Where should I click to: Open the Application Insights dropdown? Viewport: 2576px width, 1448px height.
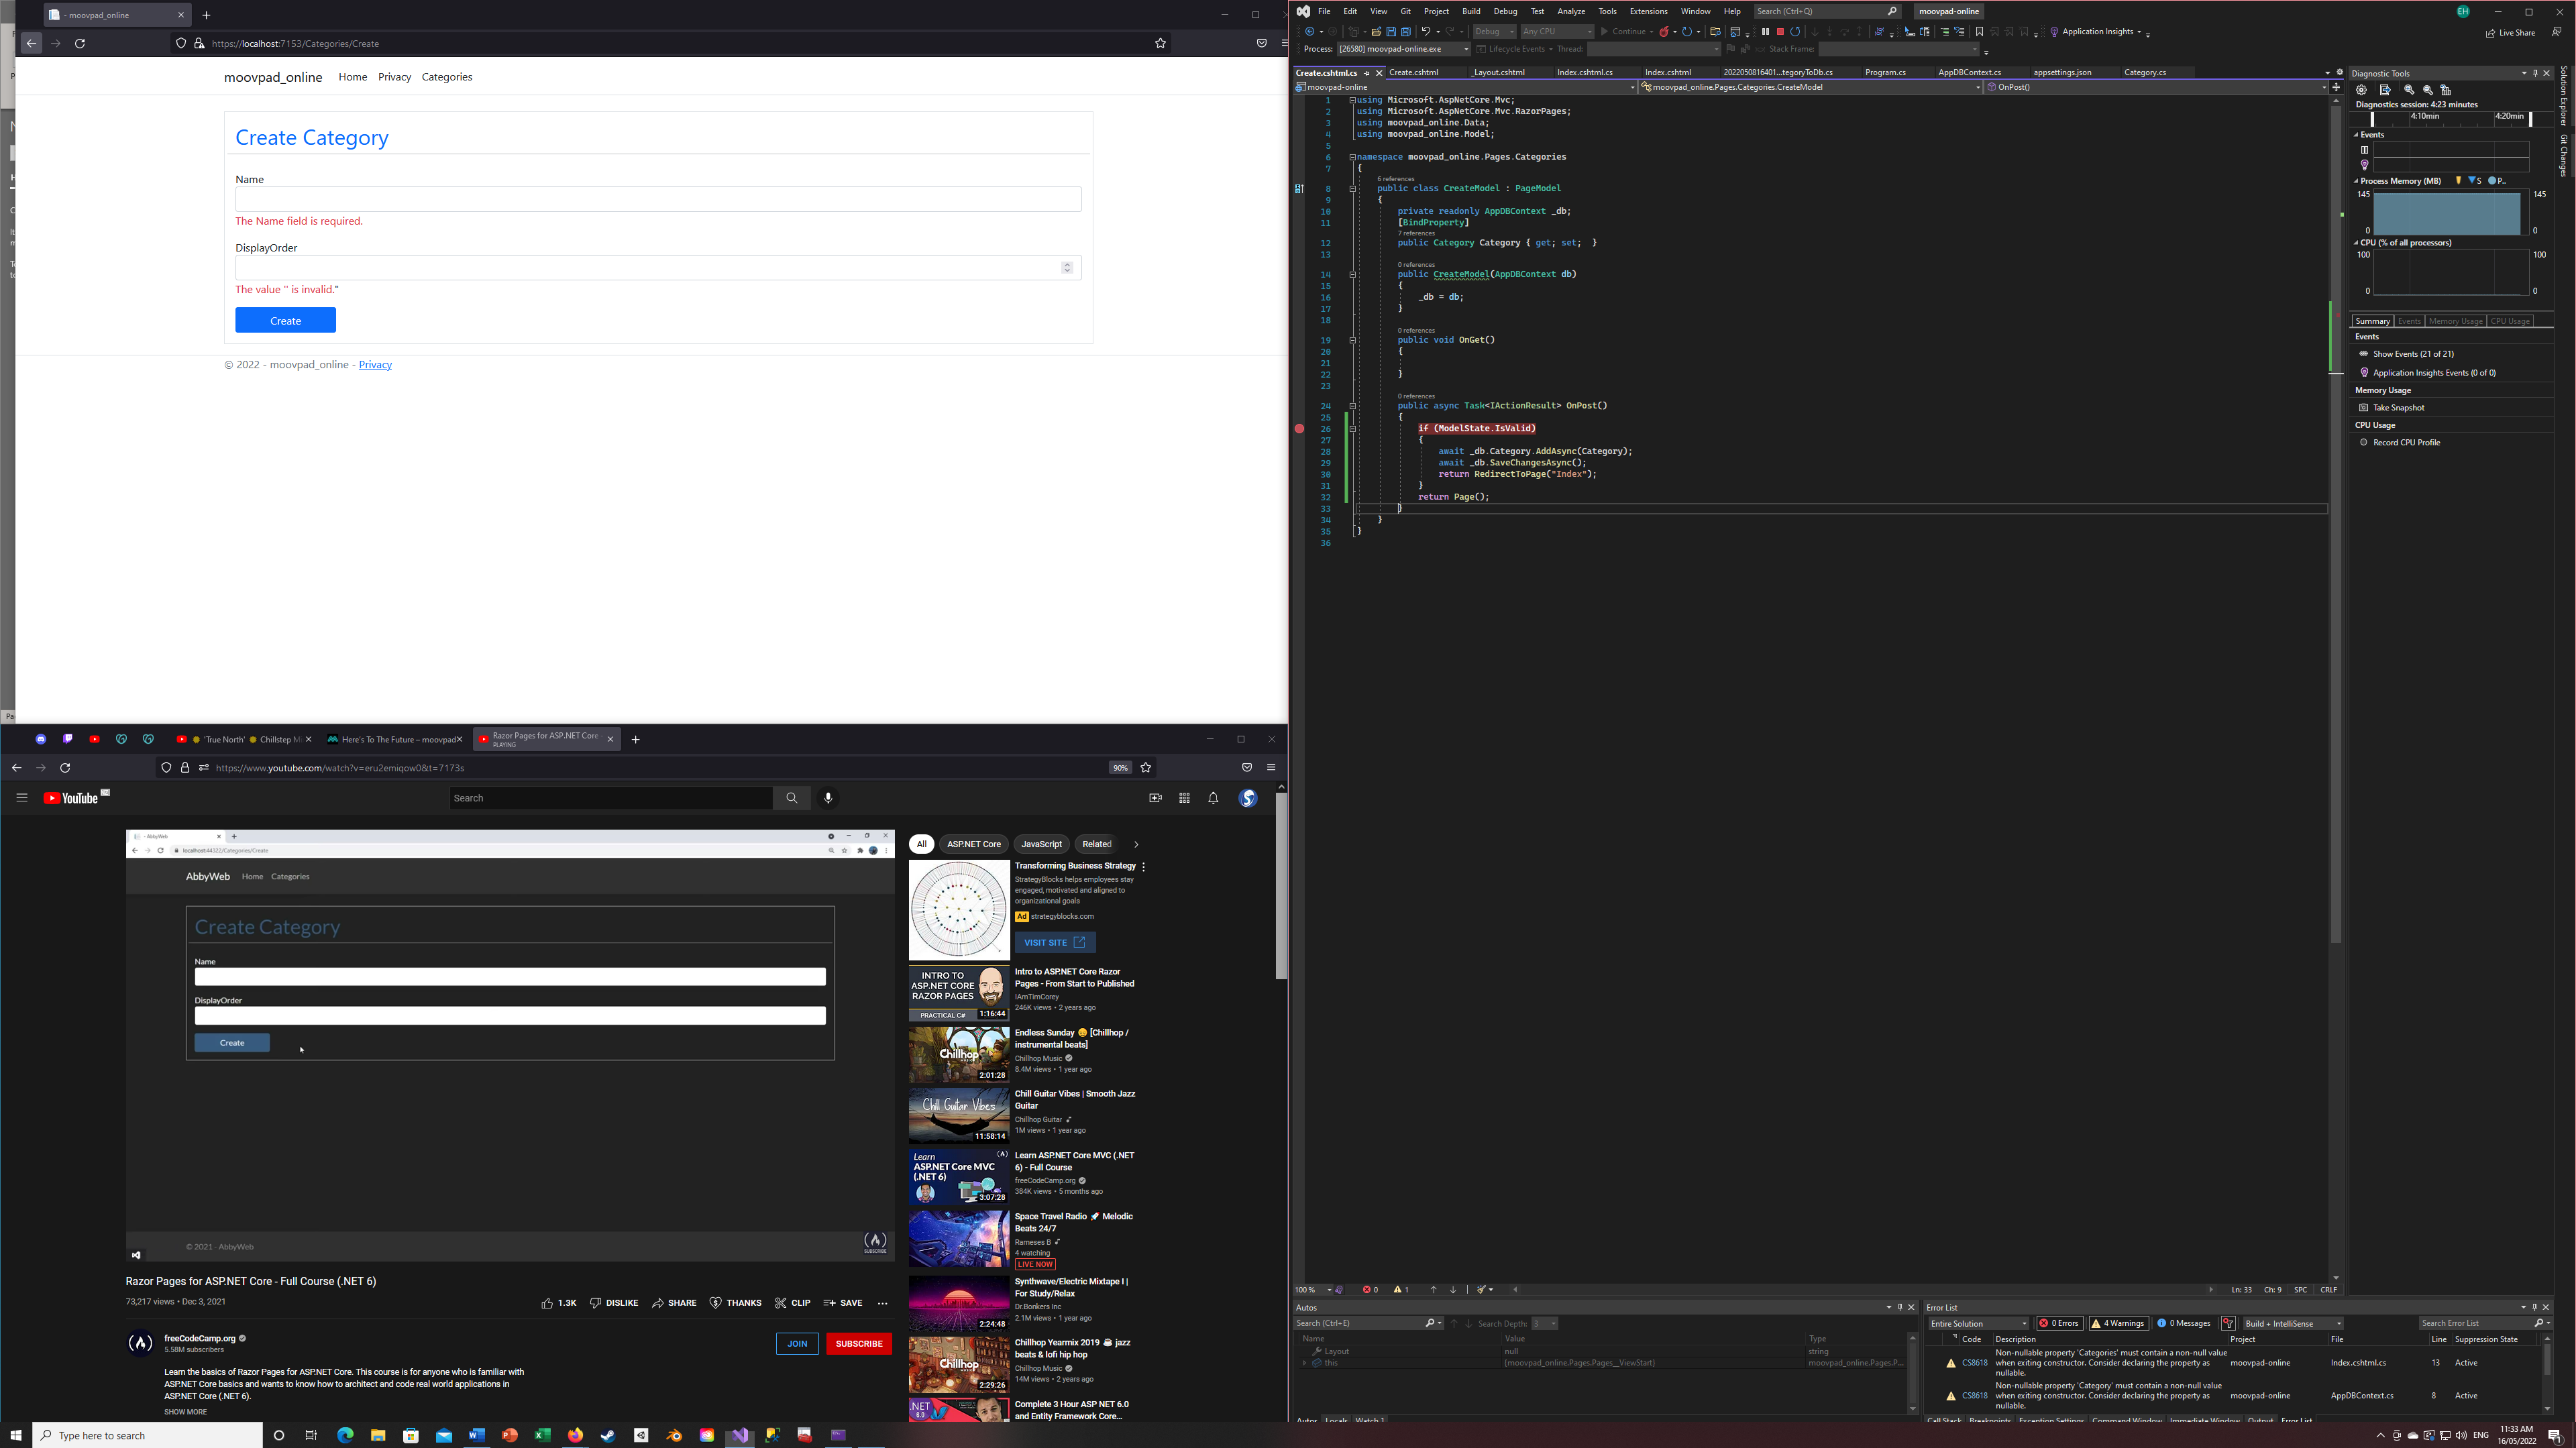(x=2097, y=32)
